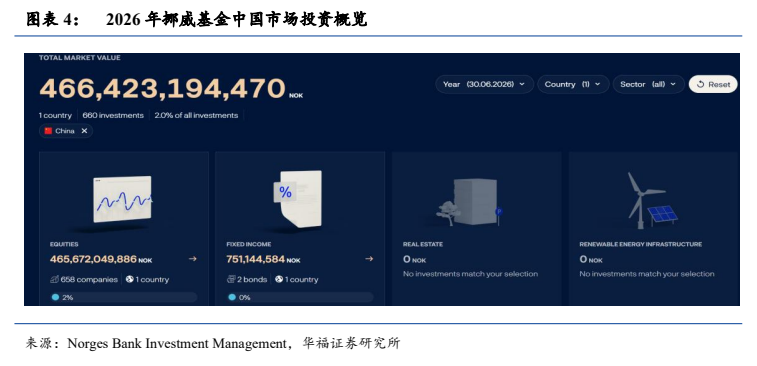Click the globe icon in Fixed Income card
Viewport: 757px width, 366px height.
tap(279, 279)
